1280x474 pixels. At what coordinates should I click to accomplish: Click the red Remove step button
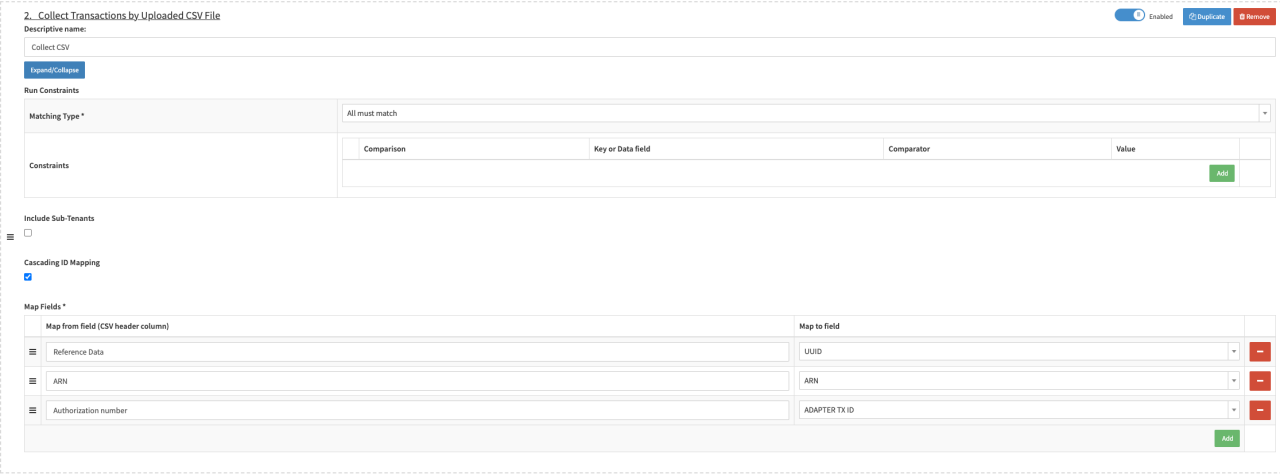point(1254,16)
